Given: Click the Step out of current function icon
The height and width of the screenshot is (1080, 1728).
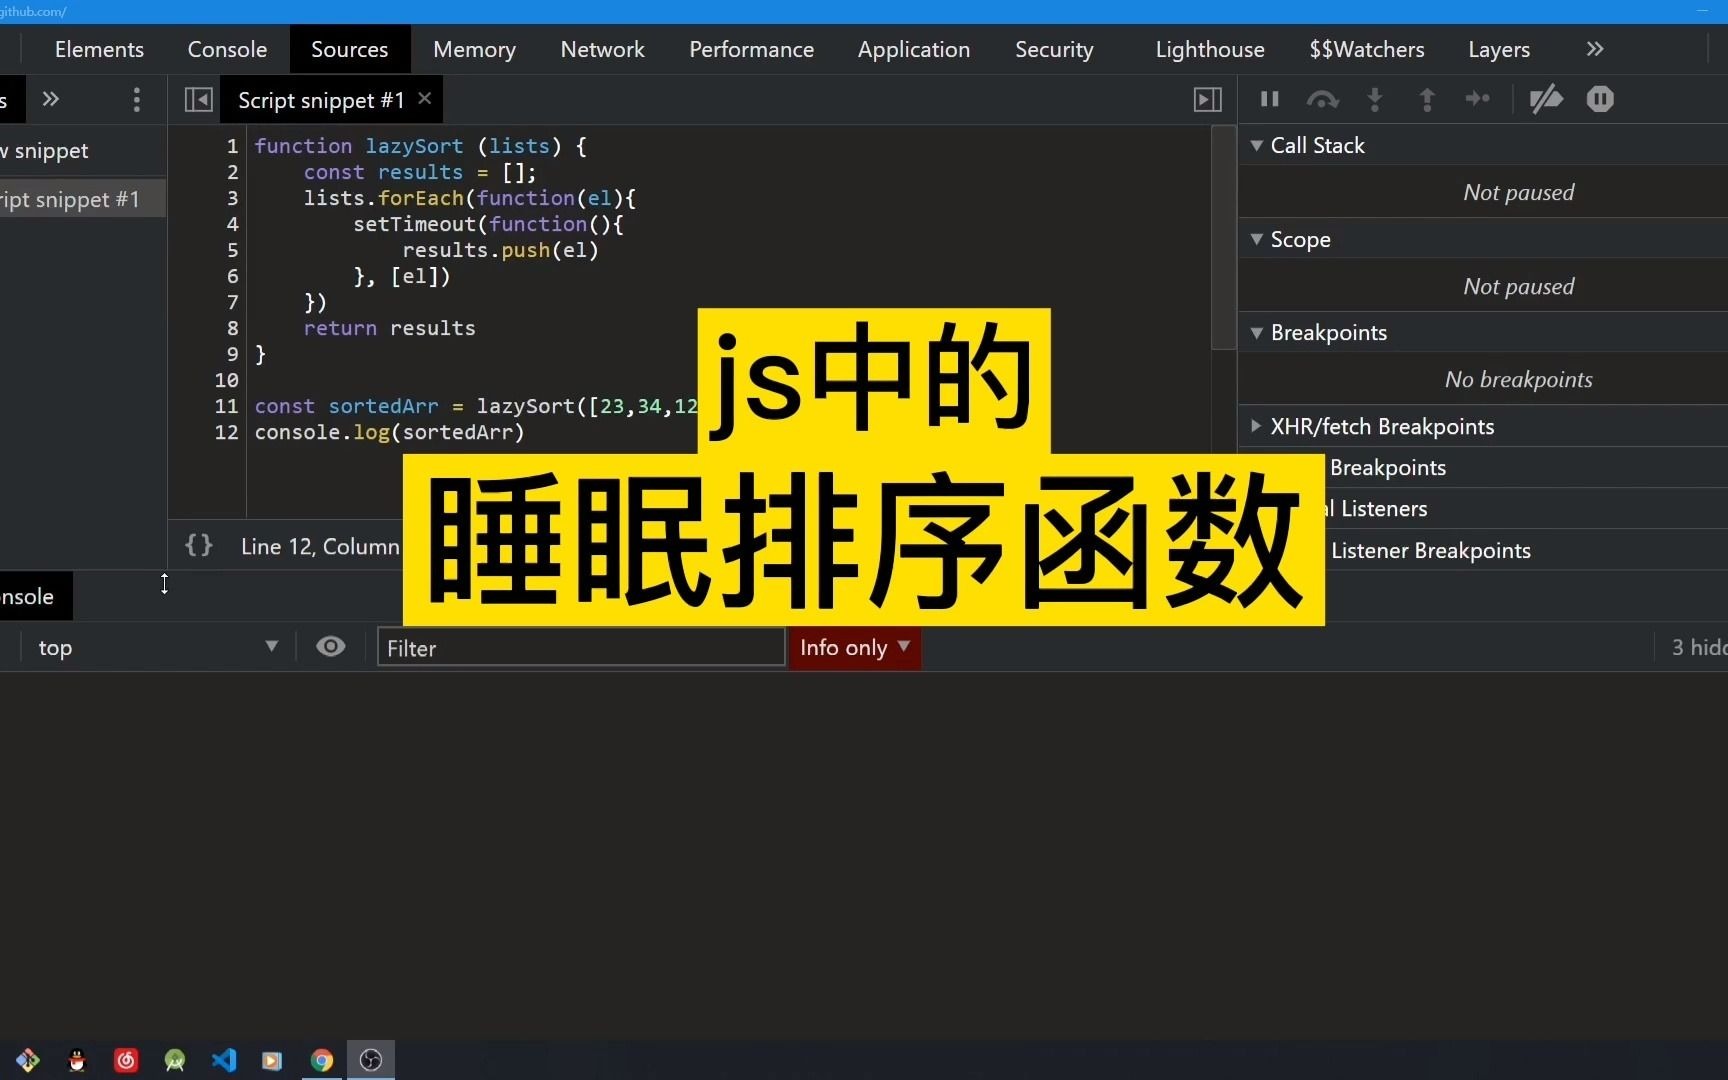Looking at the screenshot, I should (x=1426, y=99).
